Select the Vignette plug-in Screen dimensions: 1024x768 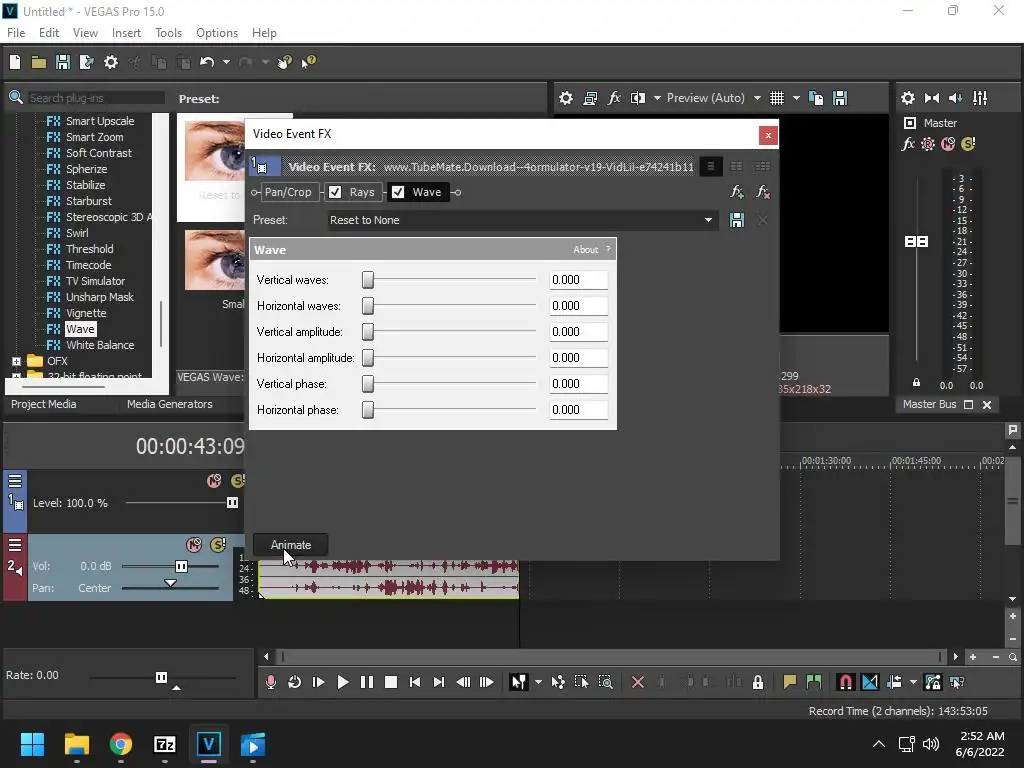point(86,313)
